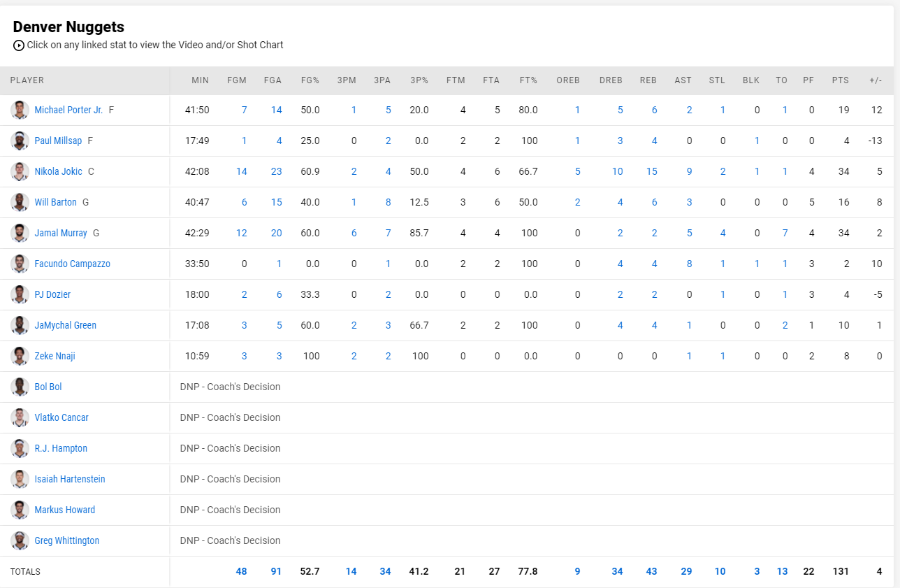This screenshot has width=900, height=588.
Task: Open the Markus Howard name link
Action: 65,510
